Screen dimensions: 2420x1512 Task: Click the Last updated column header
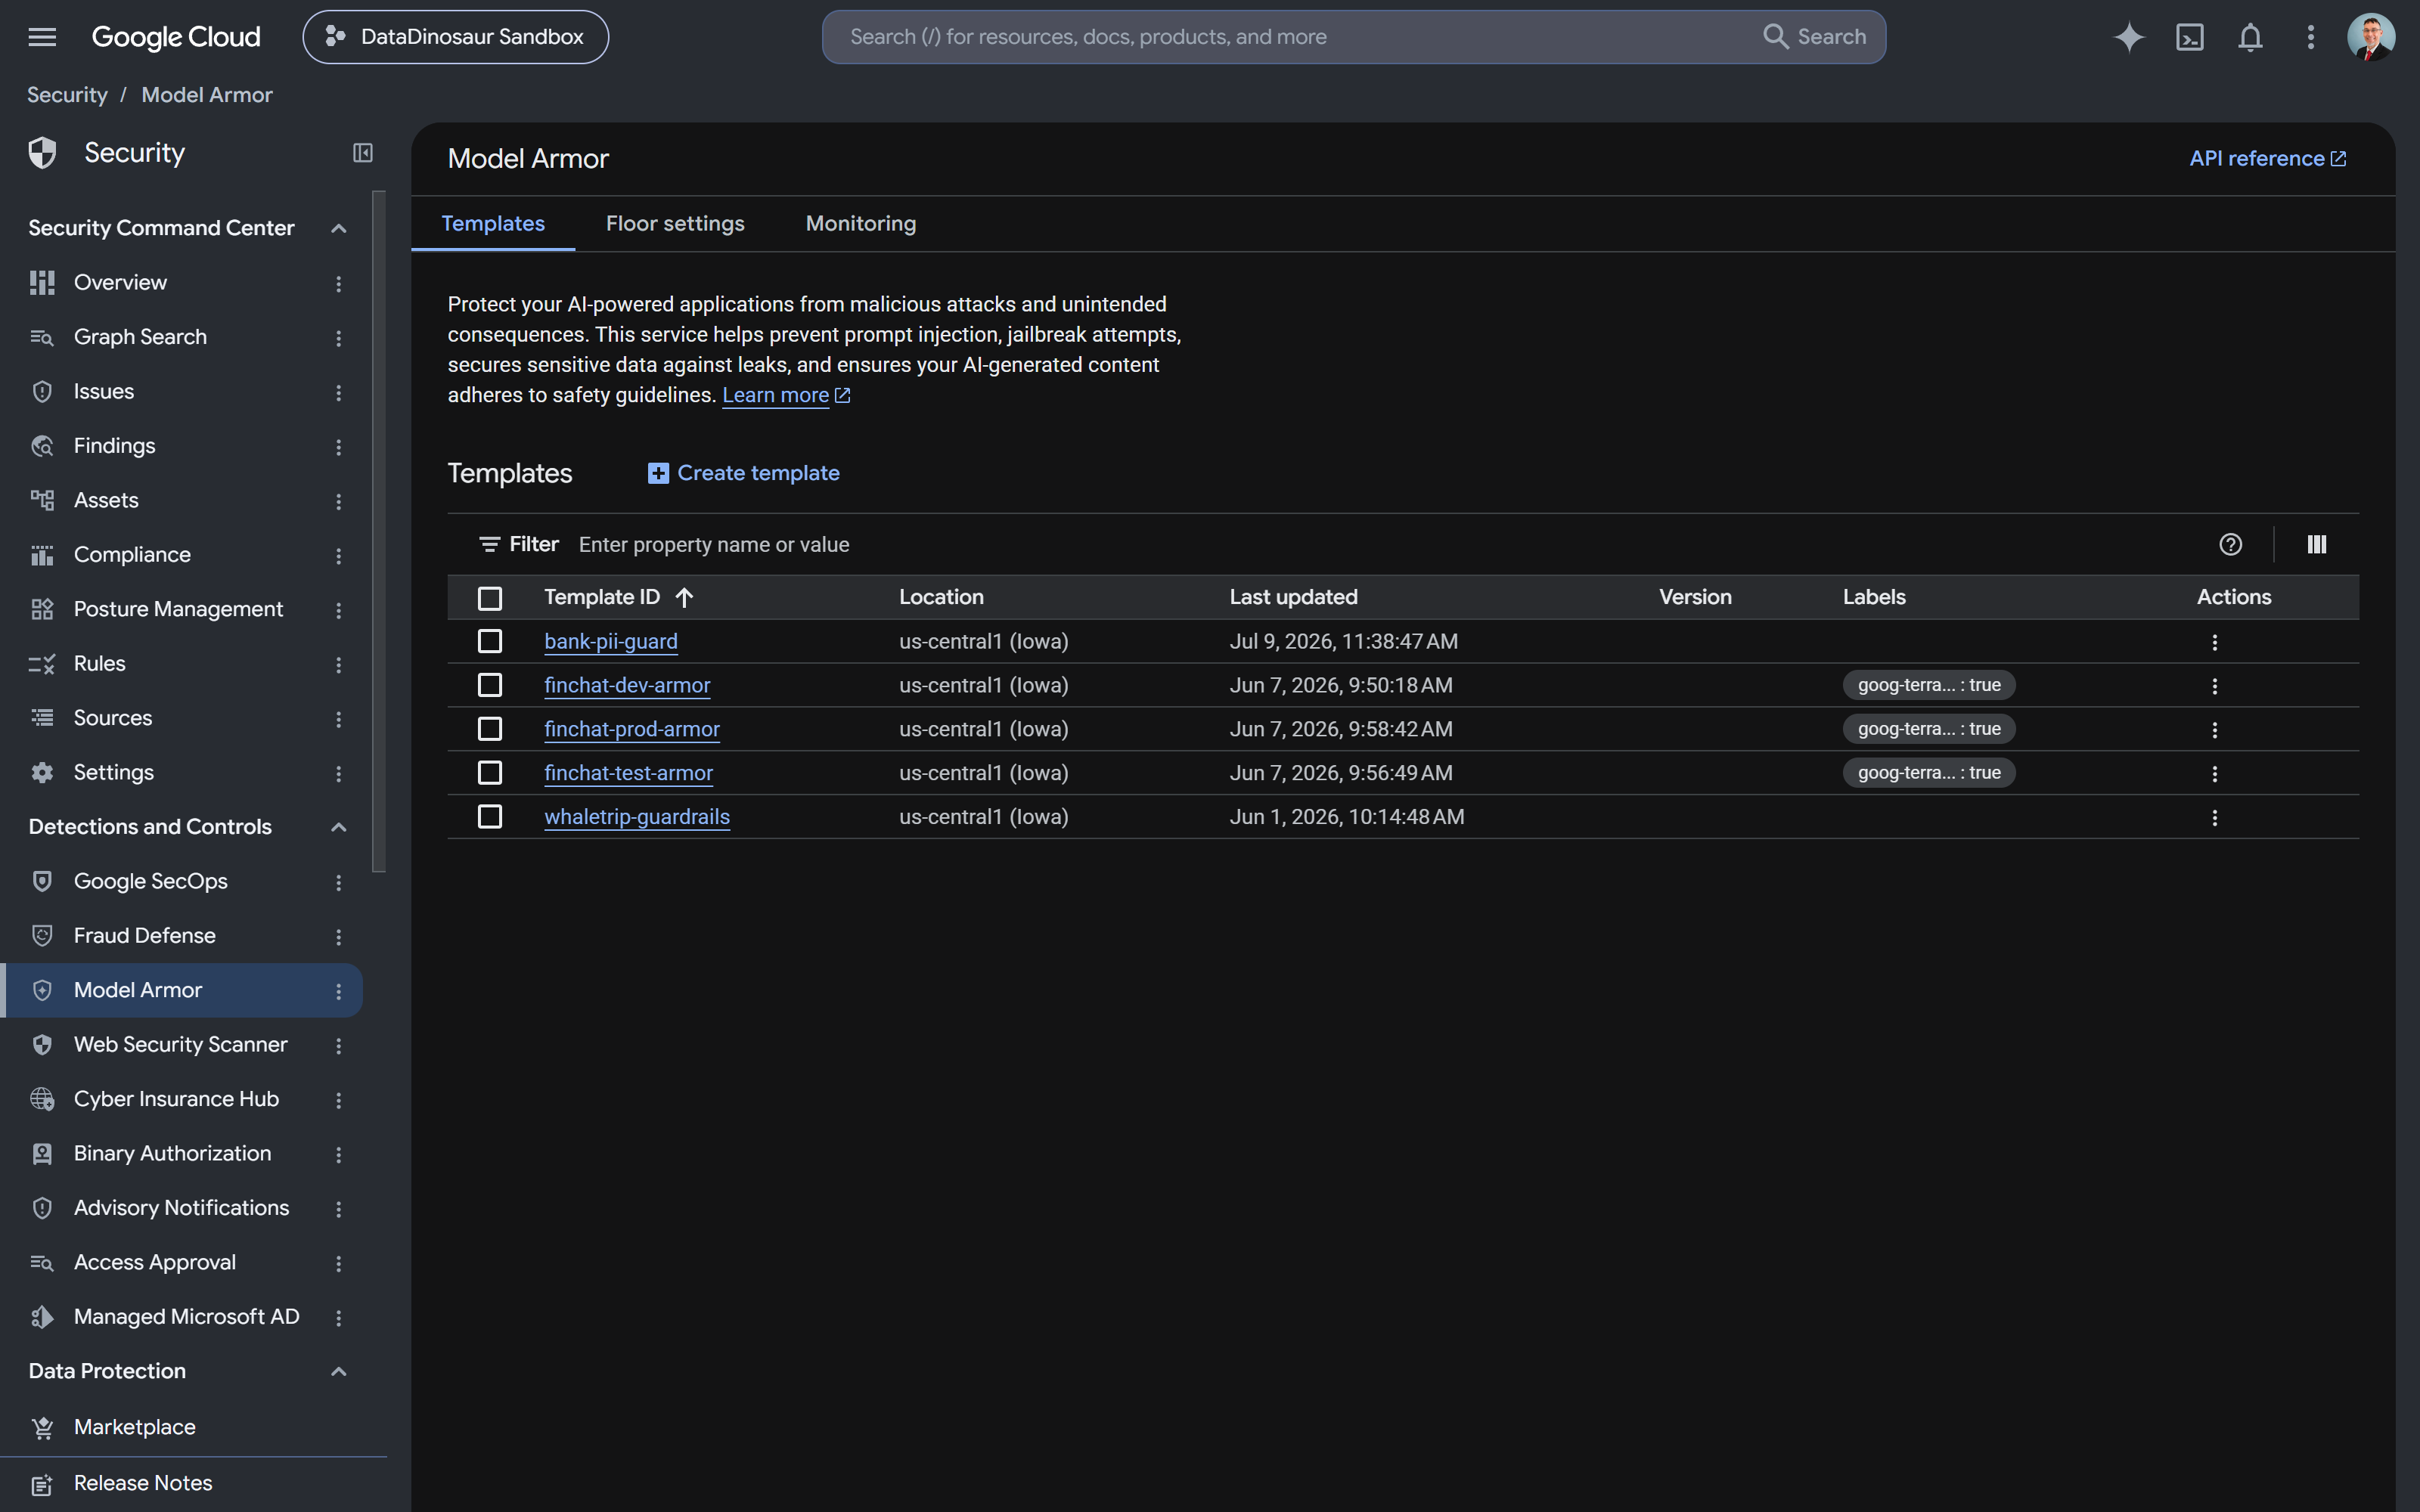tap(1293, 598)
